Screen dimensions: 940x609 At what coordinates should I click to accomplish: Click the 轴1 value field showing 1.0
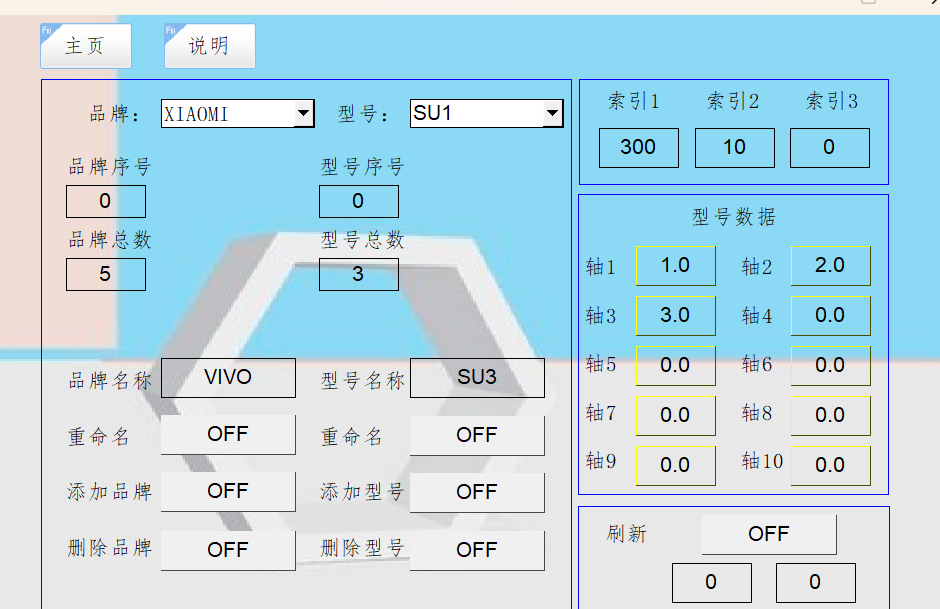click(676, 266)
